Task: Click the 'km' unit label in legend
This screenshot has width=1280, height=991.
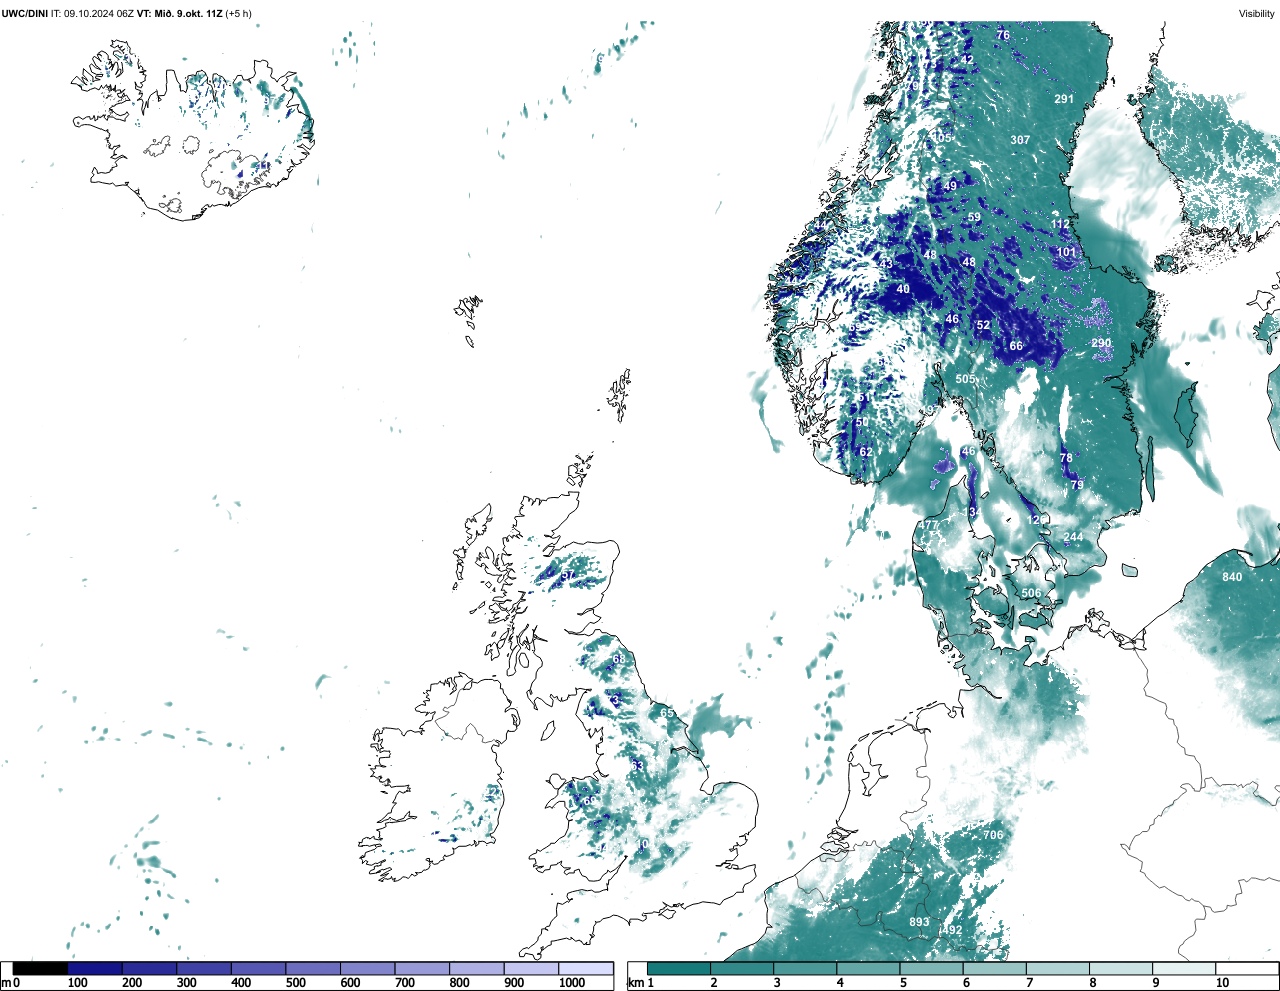Action: [x=635, y=983]
